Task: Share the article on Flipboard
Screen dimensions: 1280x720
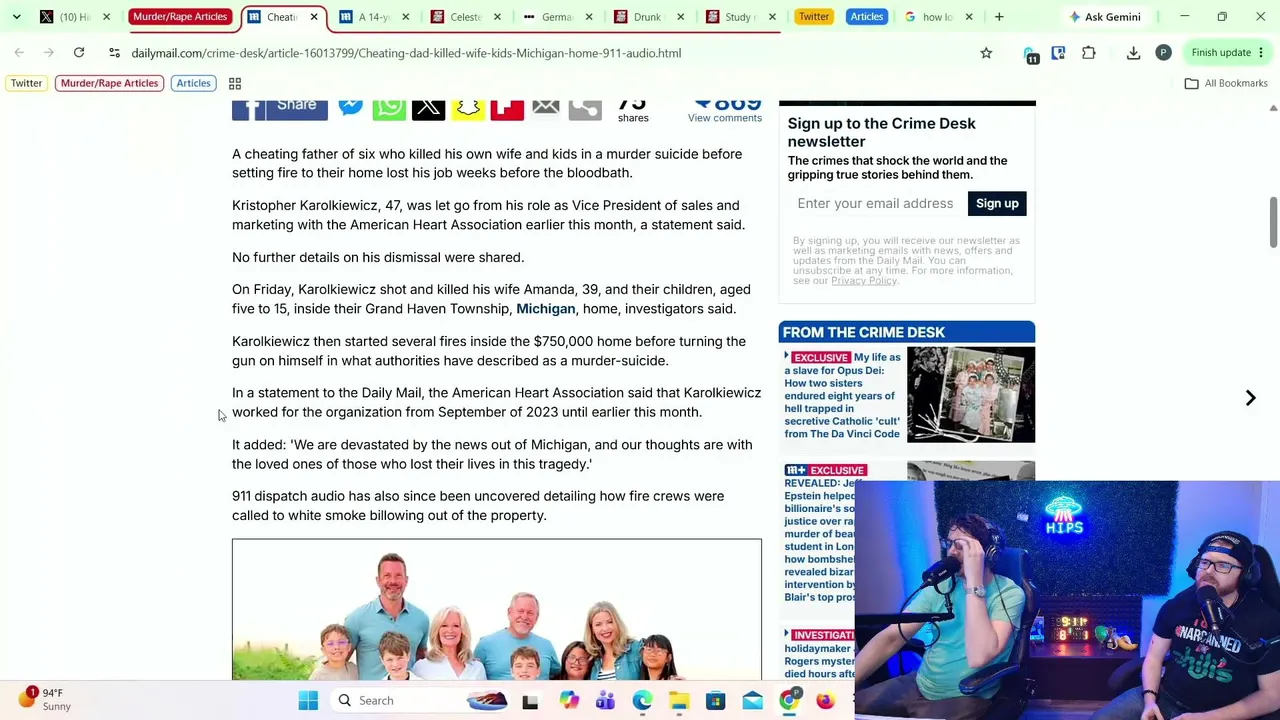Action: (x=507, y=108)
